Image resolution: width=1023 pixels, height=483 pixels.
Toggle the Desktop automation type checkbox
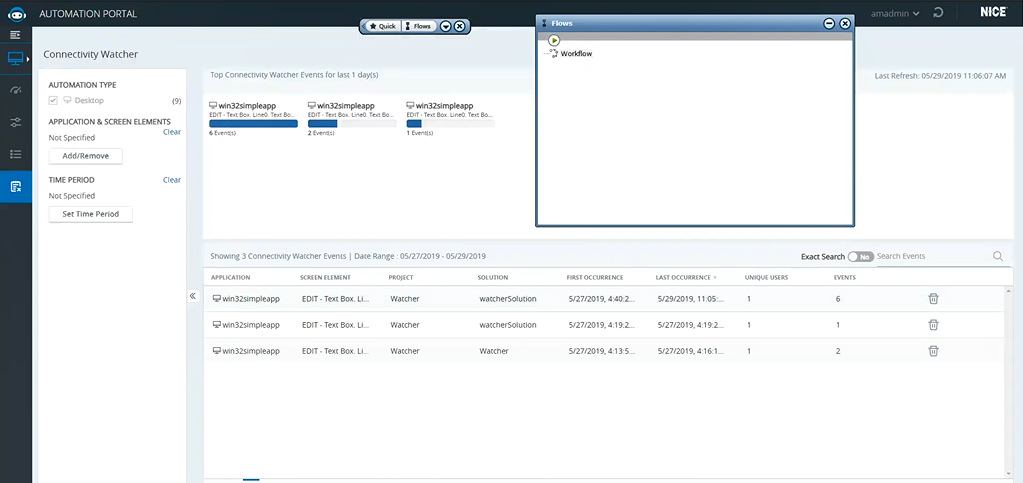(x=54, y=101)
